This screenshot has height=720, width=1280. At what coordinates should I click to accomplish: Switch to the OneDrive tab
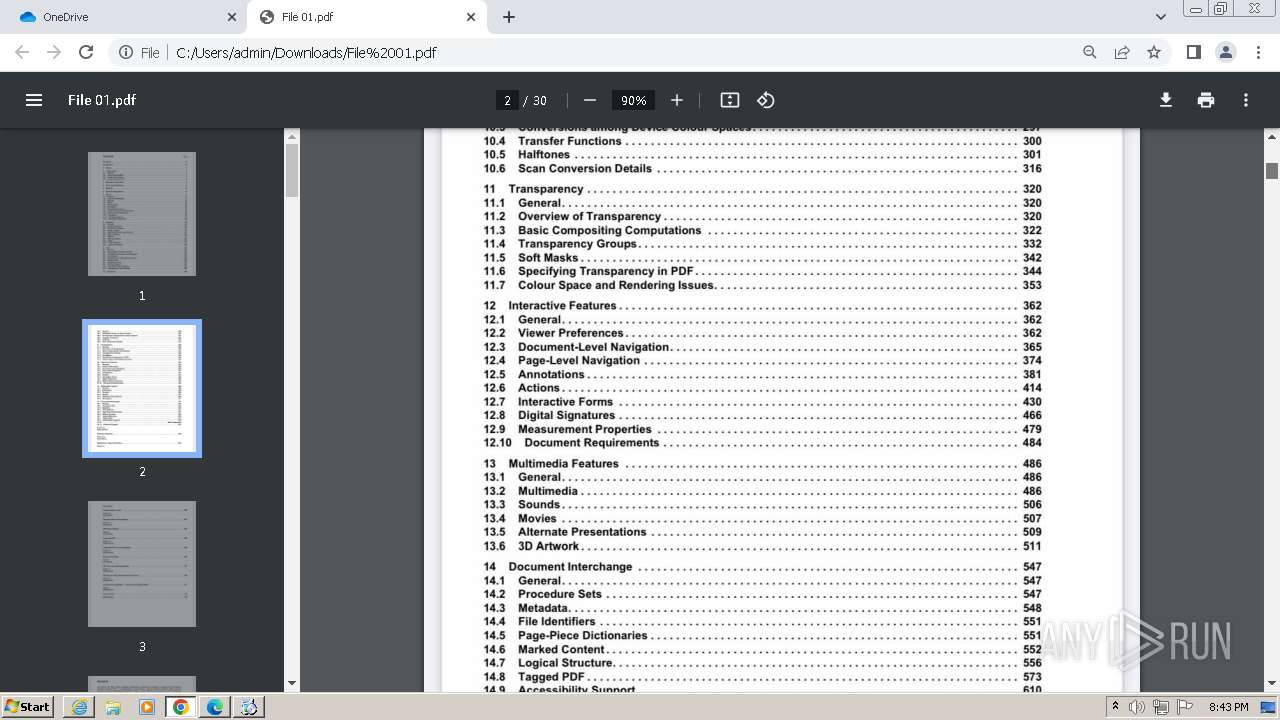(x=127, y=17)
